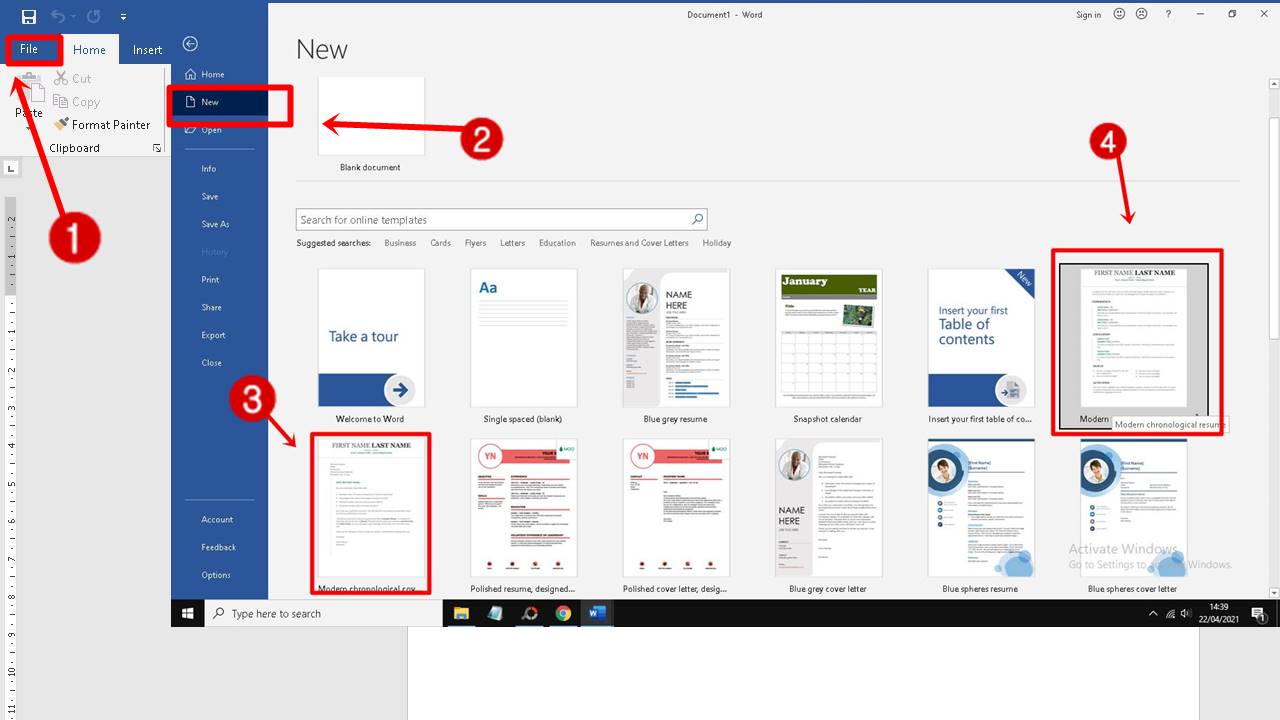1280x720 pixels.
Task: Click the Letters suggested search
Action: coord(512,243)
